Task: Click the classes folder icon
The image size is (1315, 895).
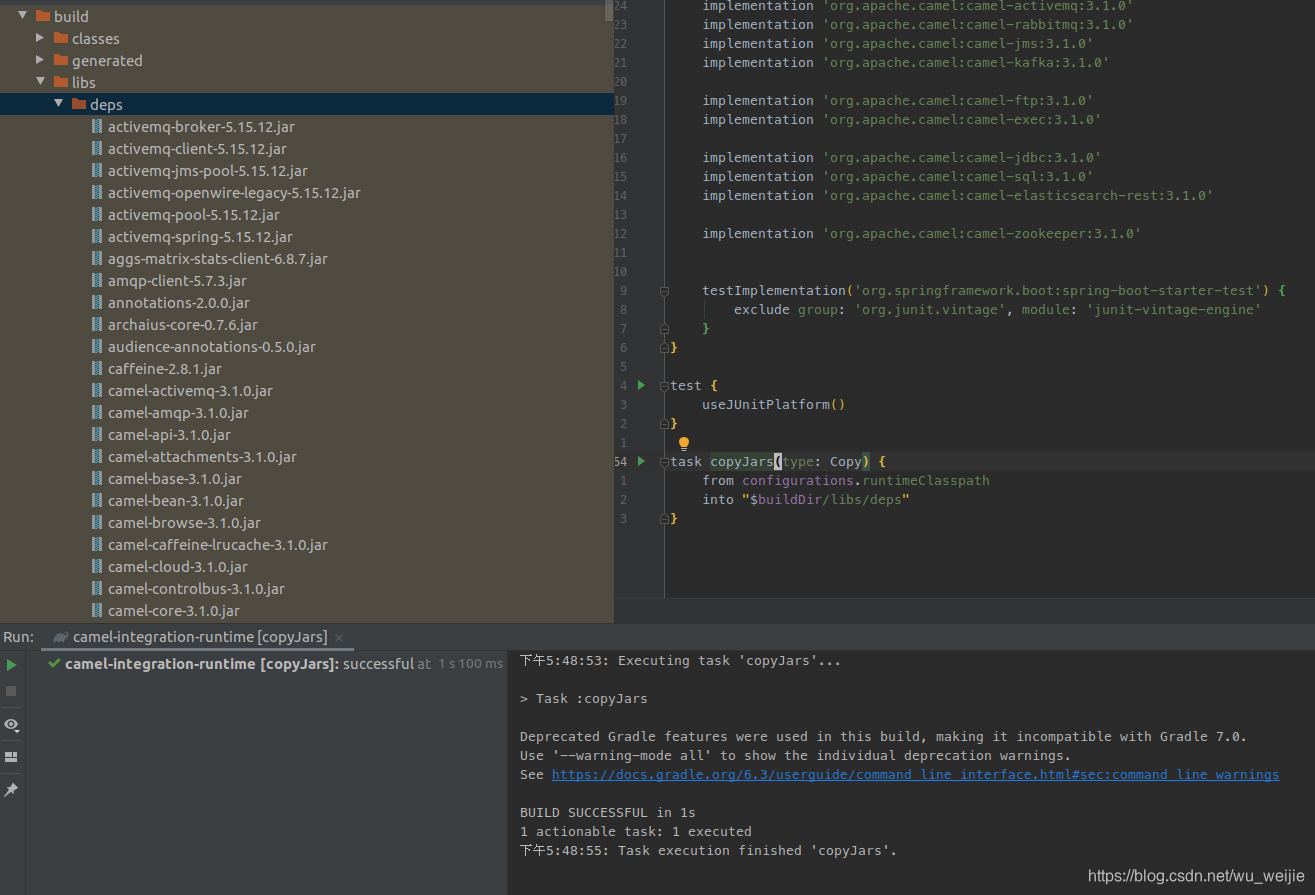Action: pyautogui.click(x=61, y=38)
